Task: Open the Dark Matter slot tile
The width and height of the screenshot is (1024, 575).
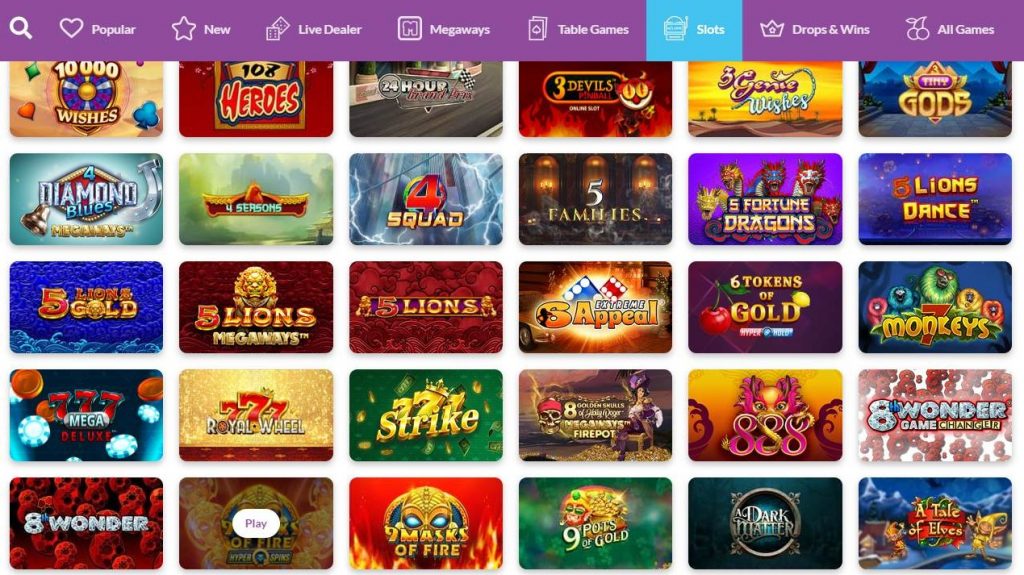Action: click(x=765, y=523)
